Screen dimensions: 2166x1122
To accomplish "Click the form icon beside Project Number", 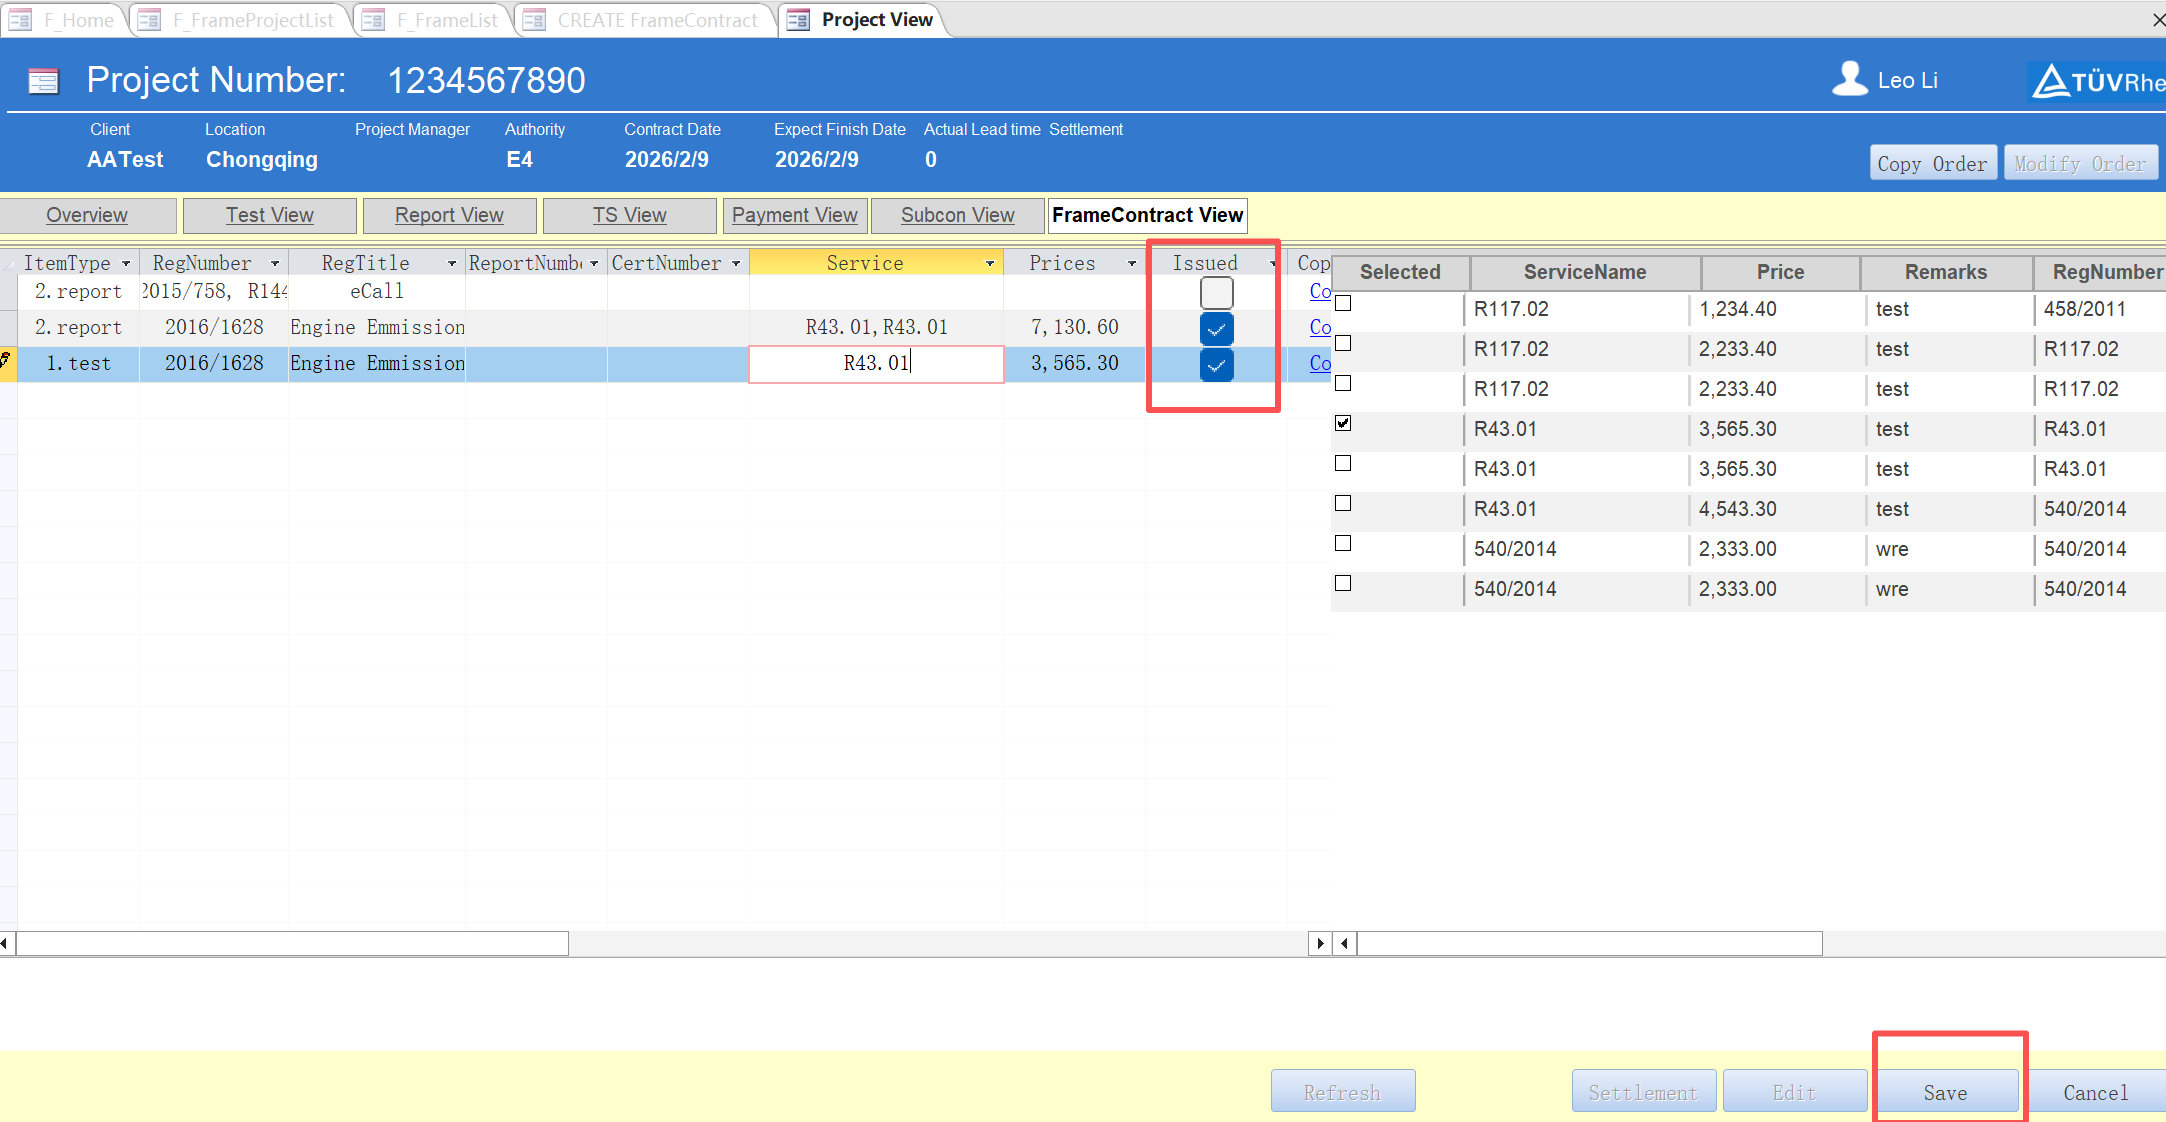I will click(43, 80).
